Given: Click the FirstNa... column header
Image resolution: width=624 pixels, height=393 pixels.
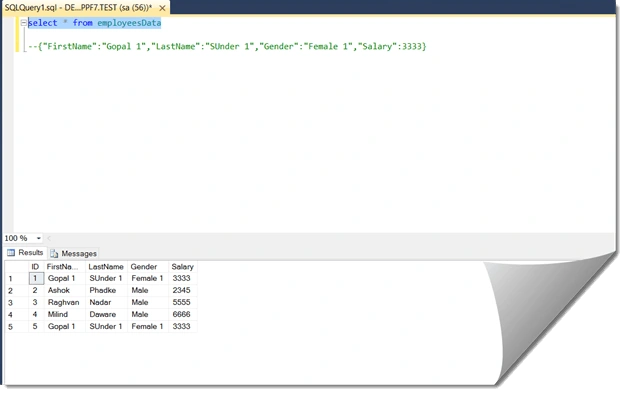Looking at the screenshot, I should pyautogui.click(x=64, y=267).
